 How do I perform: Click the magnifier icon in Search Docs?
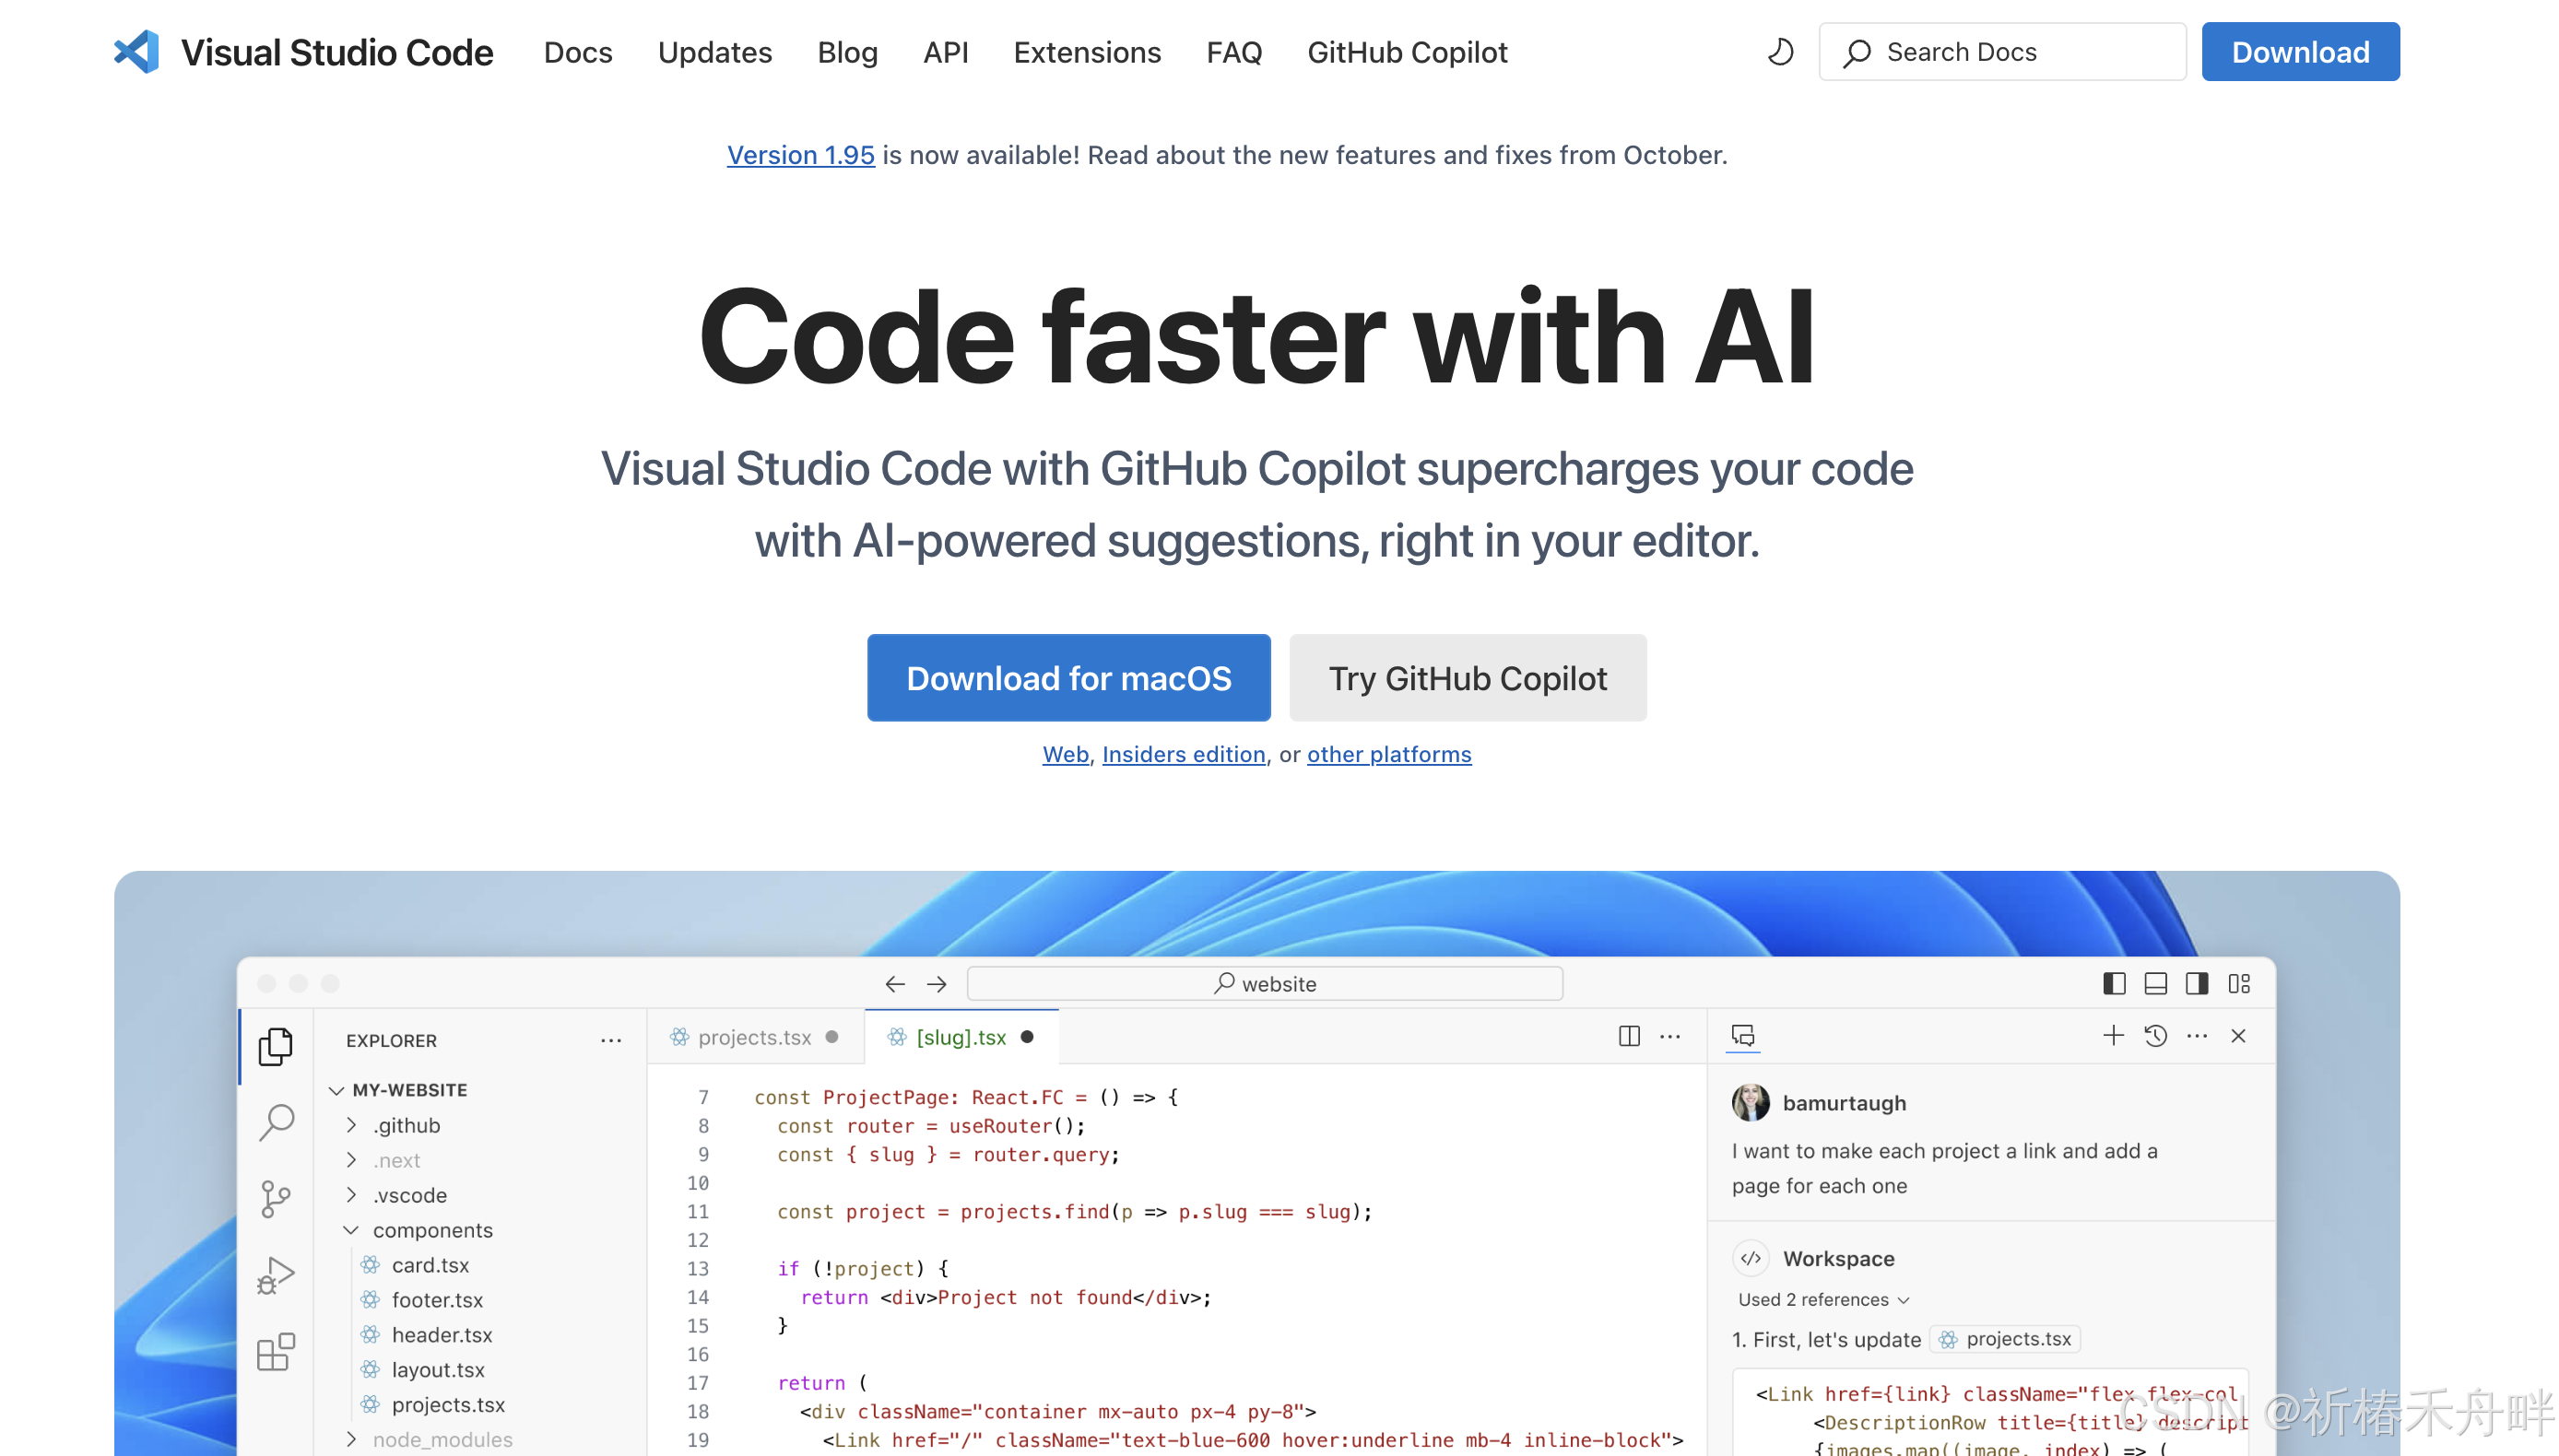[x=1856, y=53]
